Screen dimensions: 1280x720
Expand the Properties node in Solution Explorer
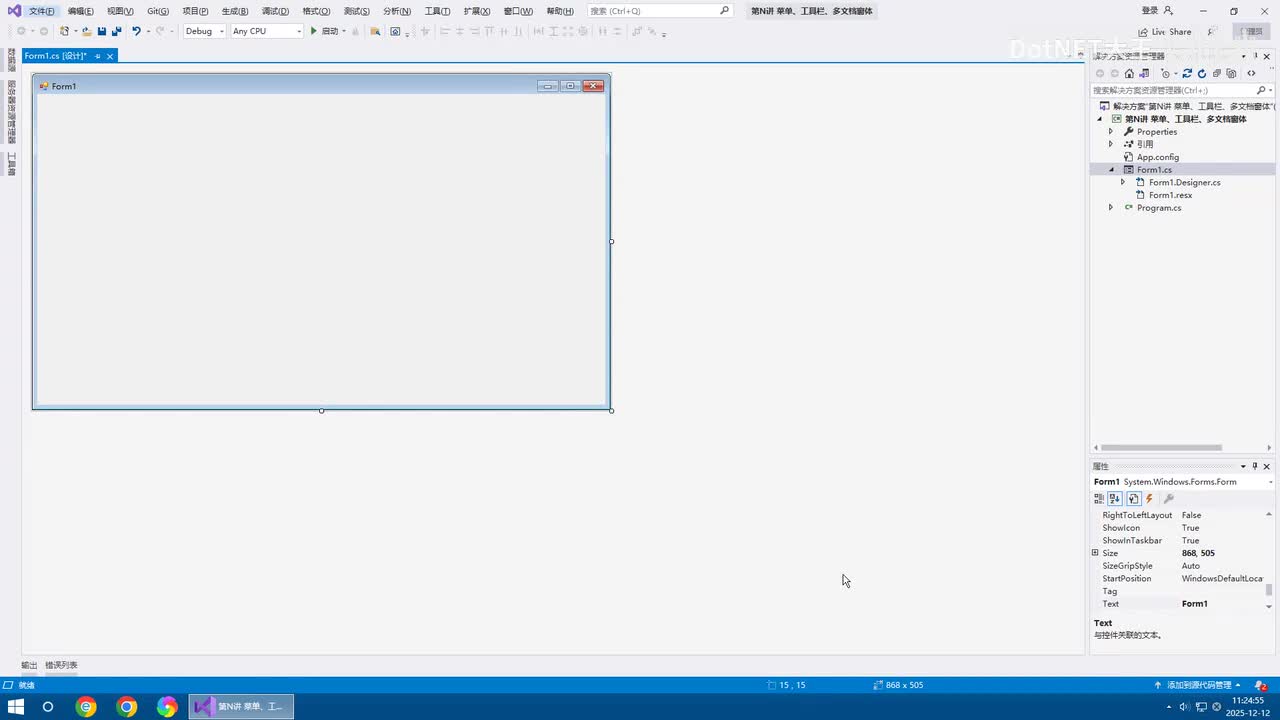(1110, 132)
